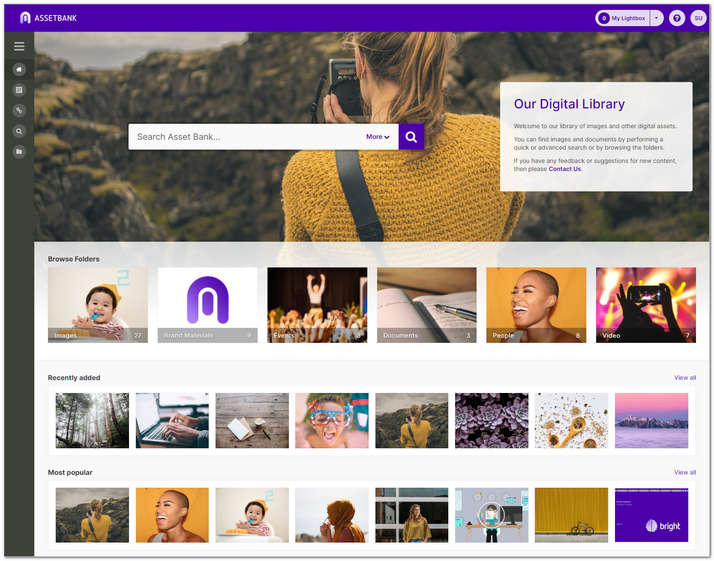Click the Contact Us link
Image resolution: width=714 pixels, height=561 pixels.
coord(564,169)
